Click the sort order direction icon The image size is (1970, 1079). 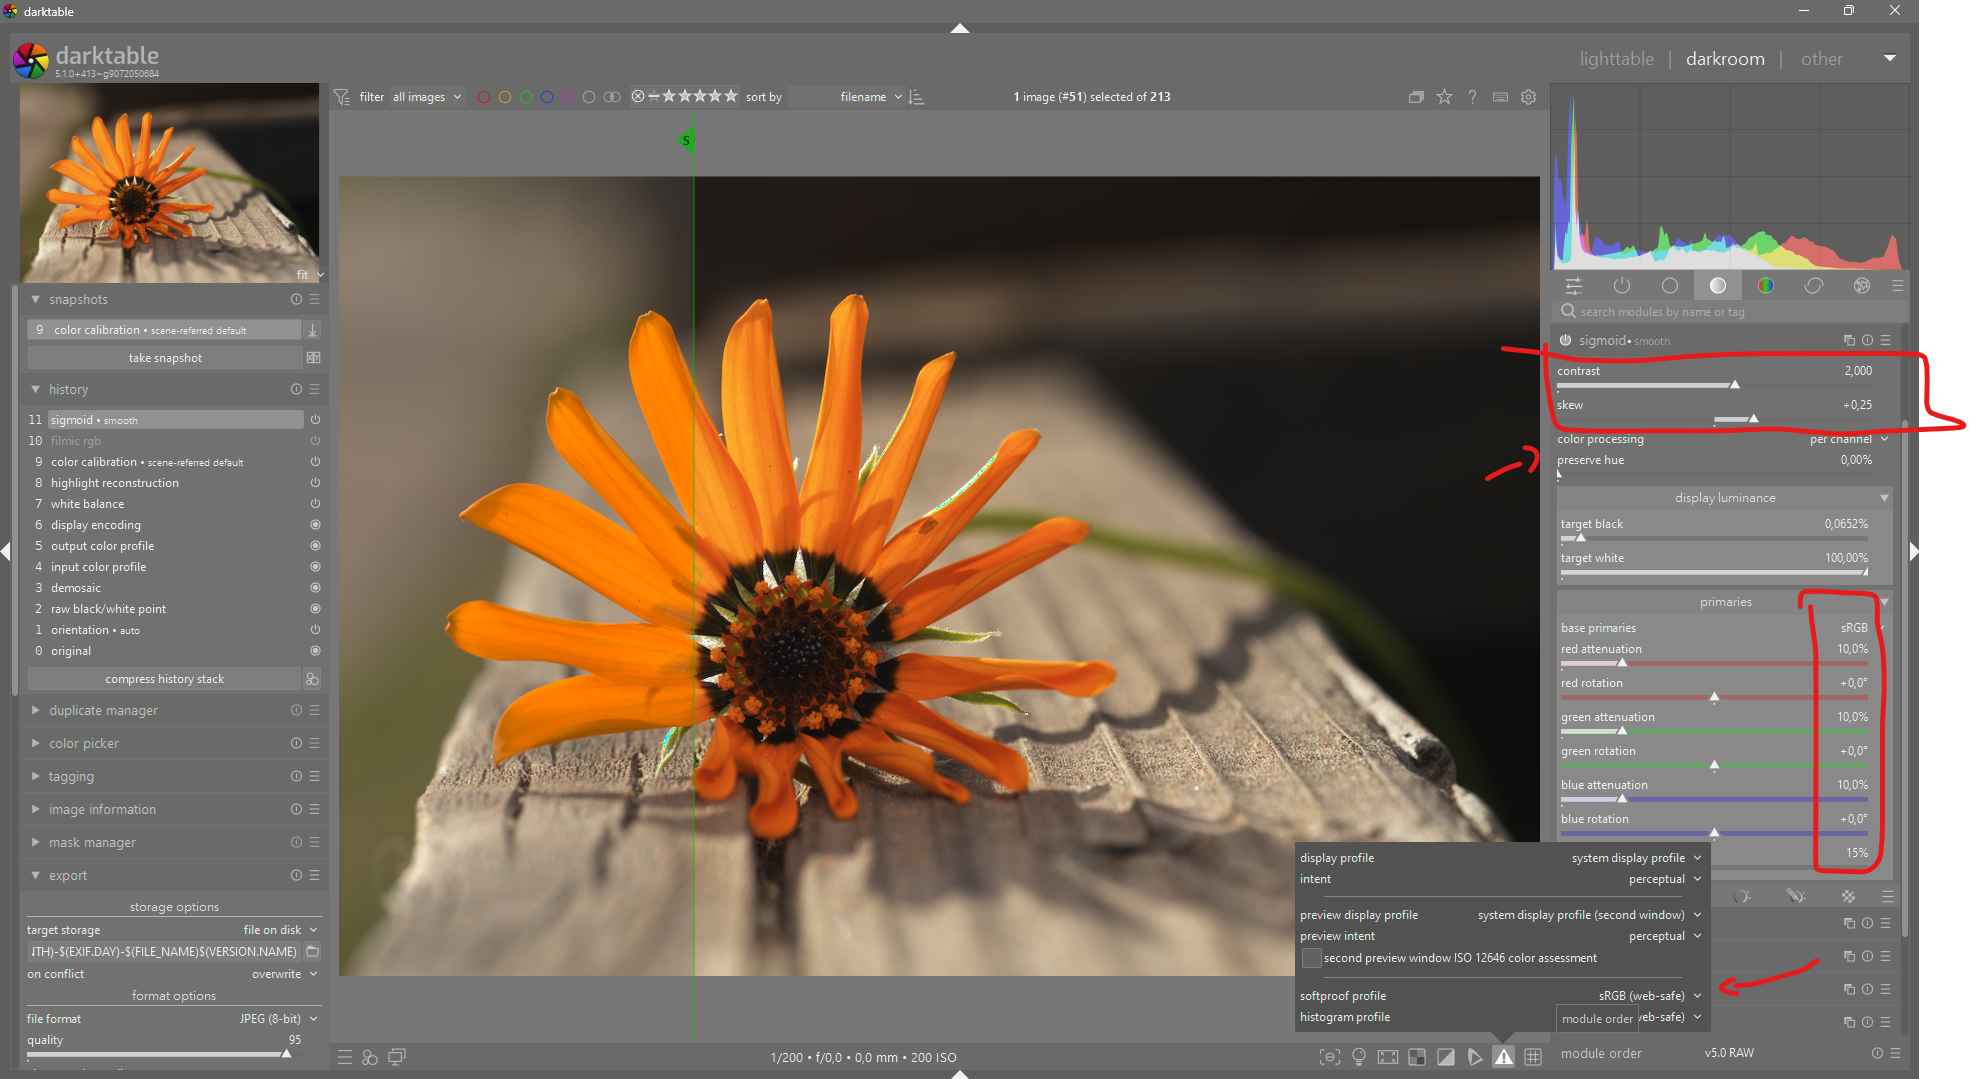[917, 97]
